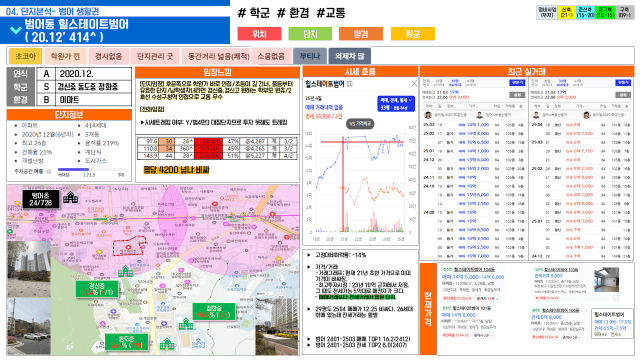This screenshot has height=360, width=640.
Task: Click the green school icon below 정화중 label
Action: click(x=186, y=324)
